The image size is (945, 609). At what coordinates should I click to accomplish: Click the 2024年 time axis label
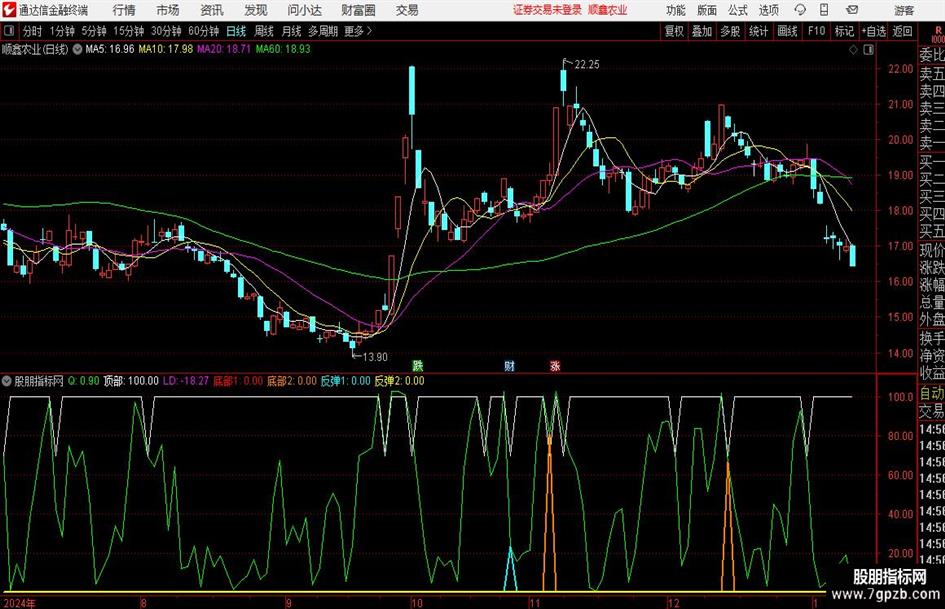(x=19, y=603)
